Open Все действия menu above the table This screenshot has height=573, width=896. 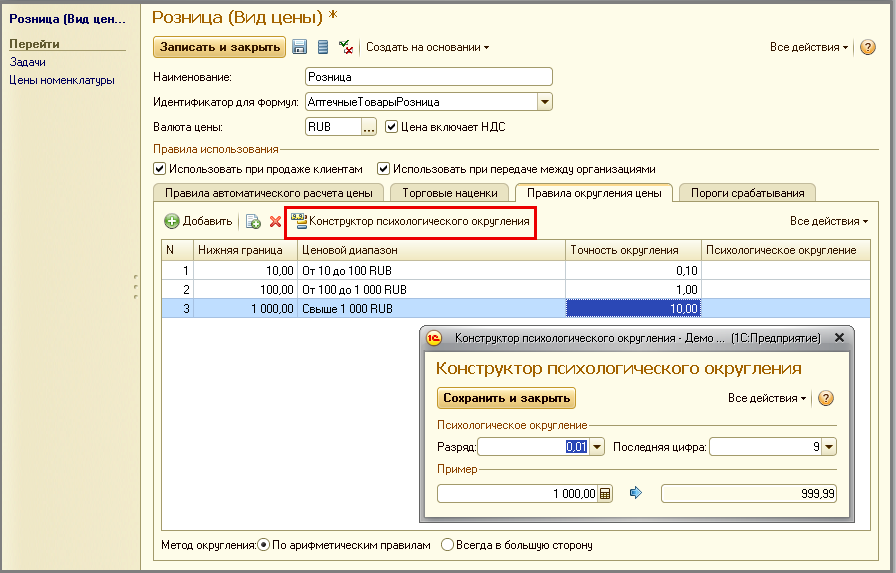829,221
